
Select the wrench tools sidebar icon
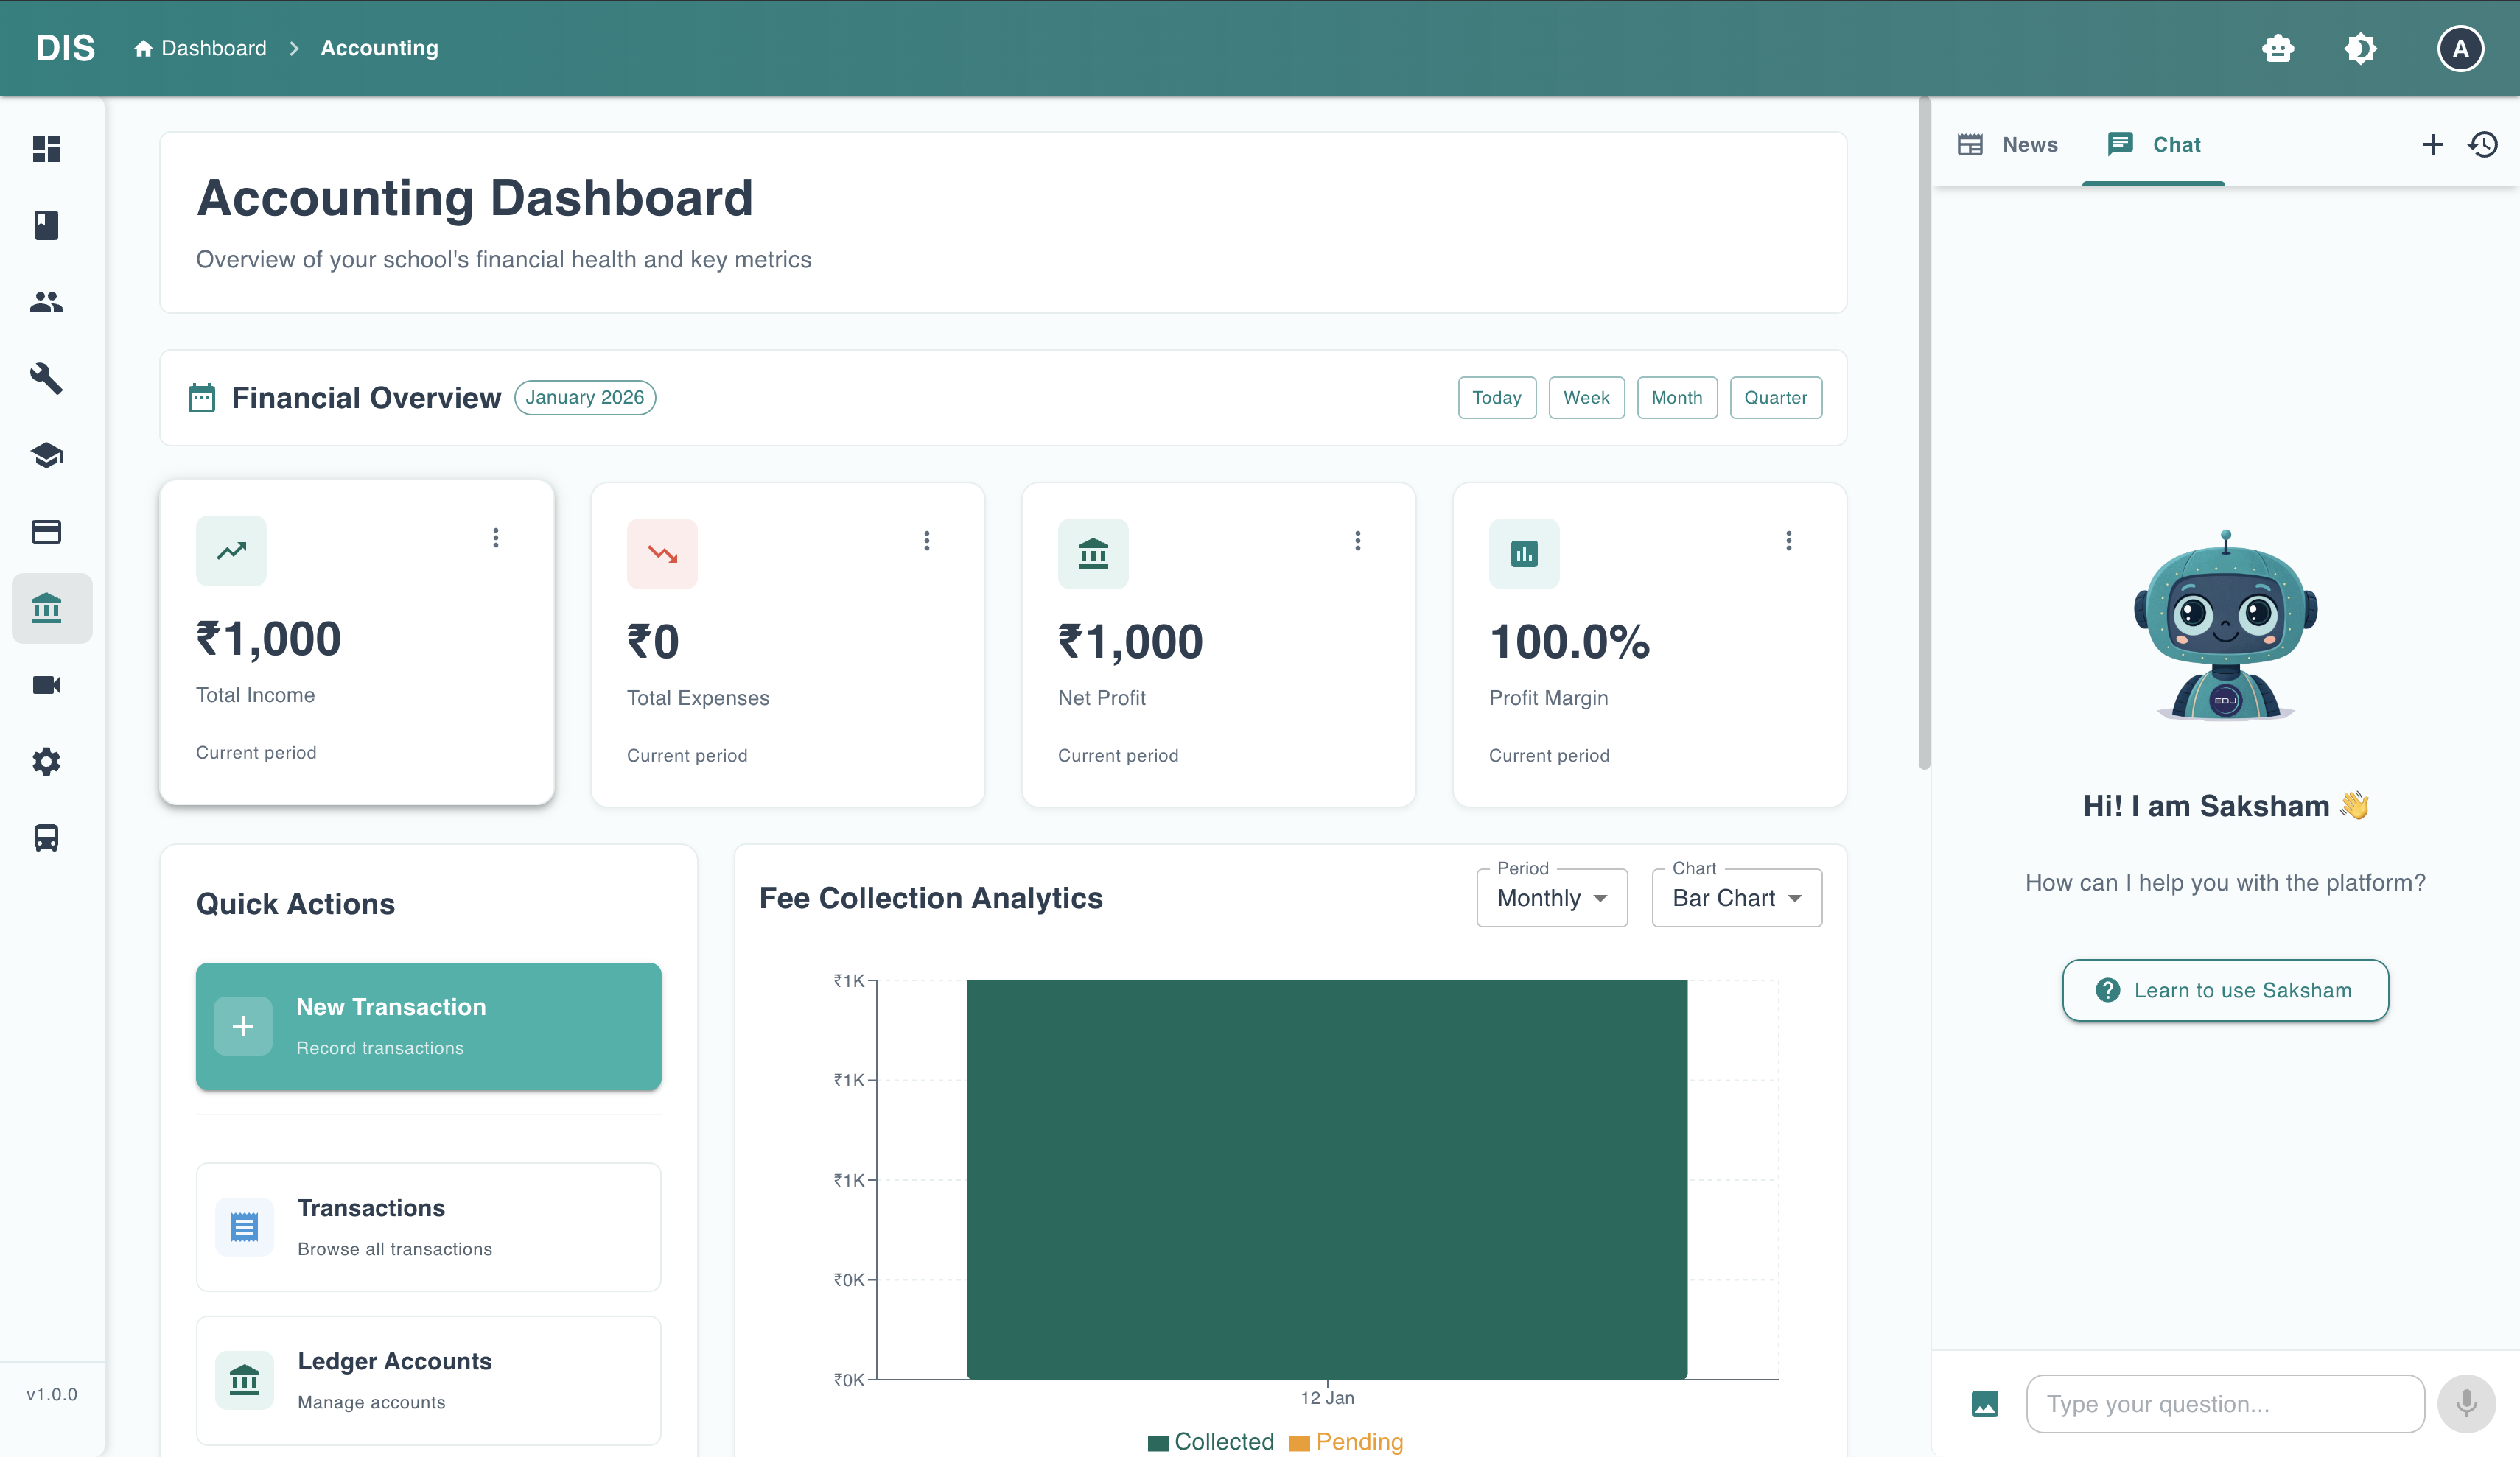coord(46,378)
